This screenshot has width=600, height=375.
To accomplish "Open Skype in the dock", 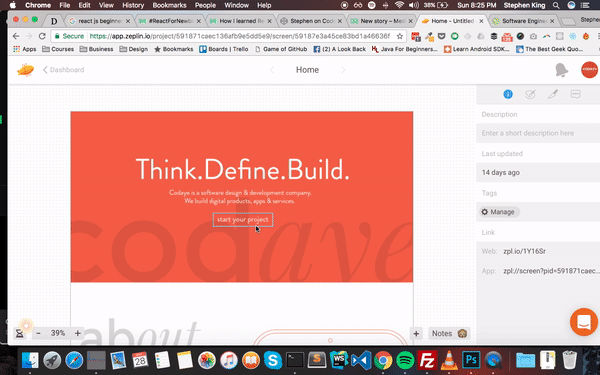I will point(273,360).
